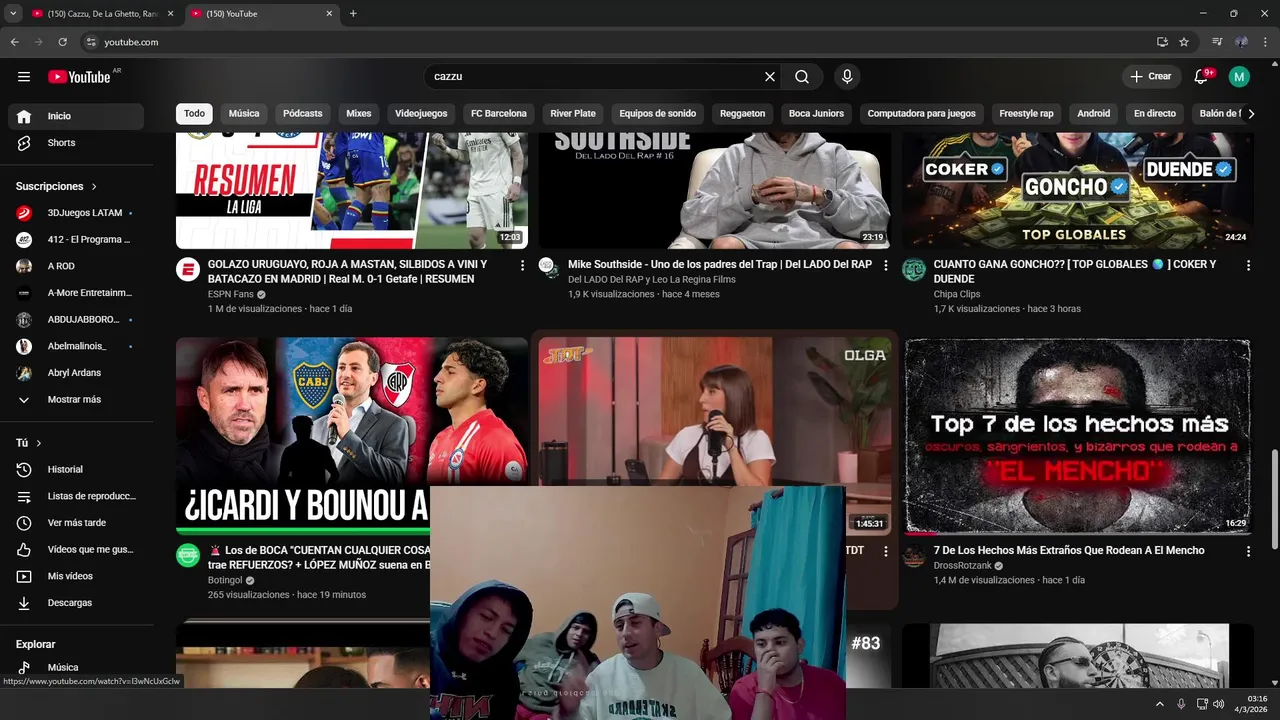Open Abryl Ardans subscription channel

[76, 373]
